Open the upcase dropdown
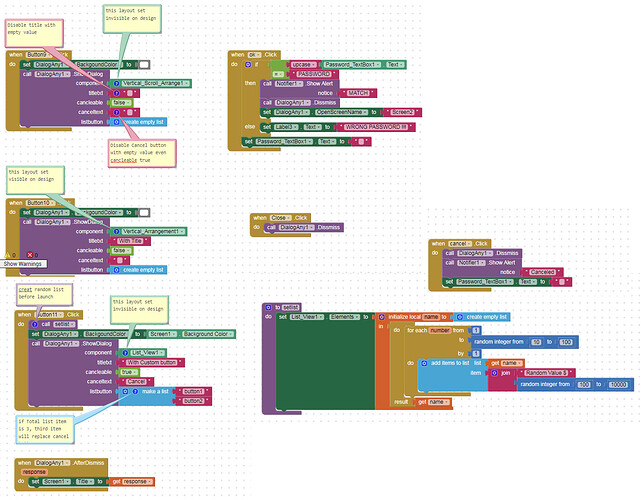This screenshot has height=500, width=641. pos(304,65)
